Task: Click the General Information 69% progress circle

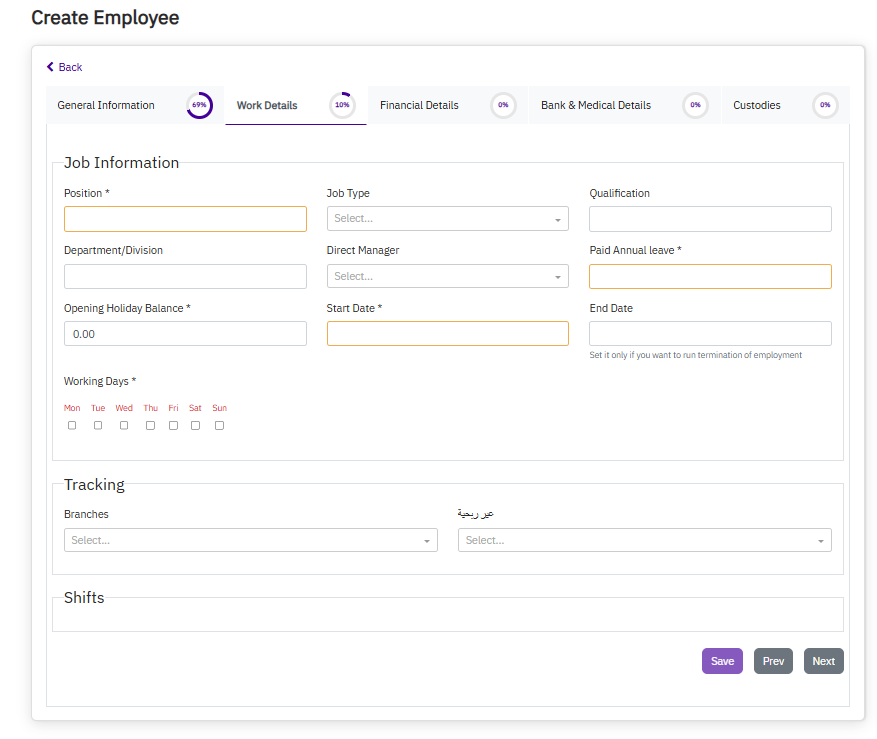Action: pos(199,105)
